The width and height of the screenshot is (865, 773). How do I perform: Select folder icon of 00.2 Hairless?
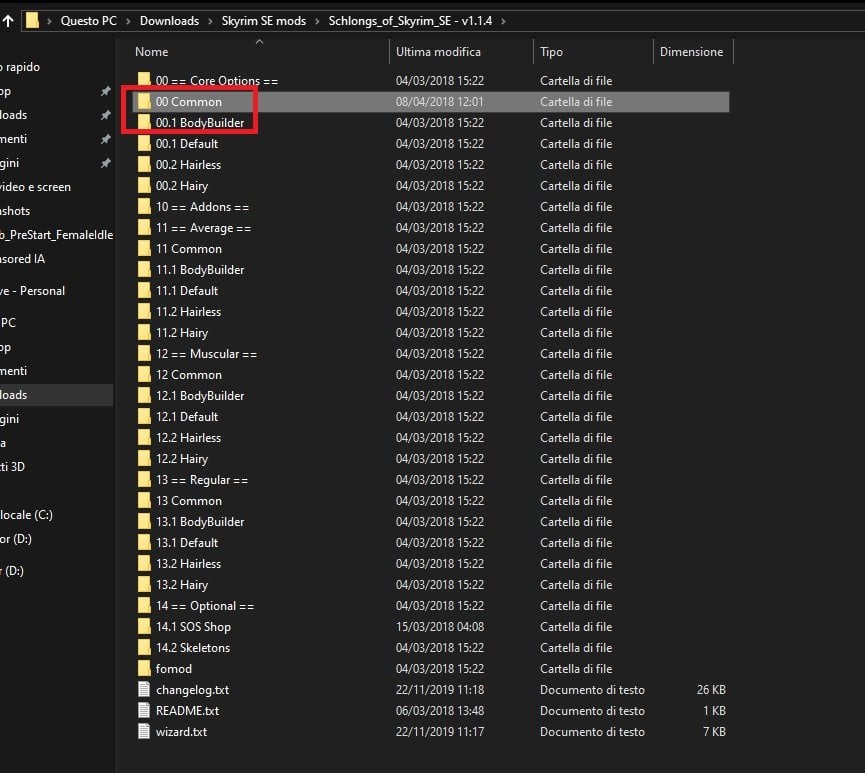(144, 164)
